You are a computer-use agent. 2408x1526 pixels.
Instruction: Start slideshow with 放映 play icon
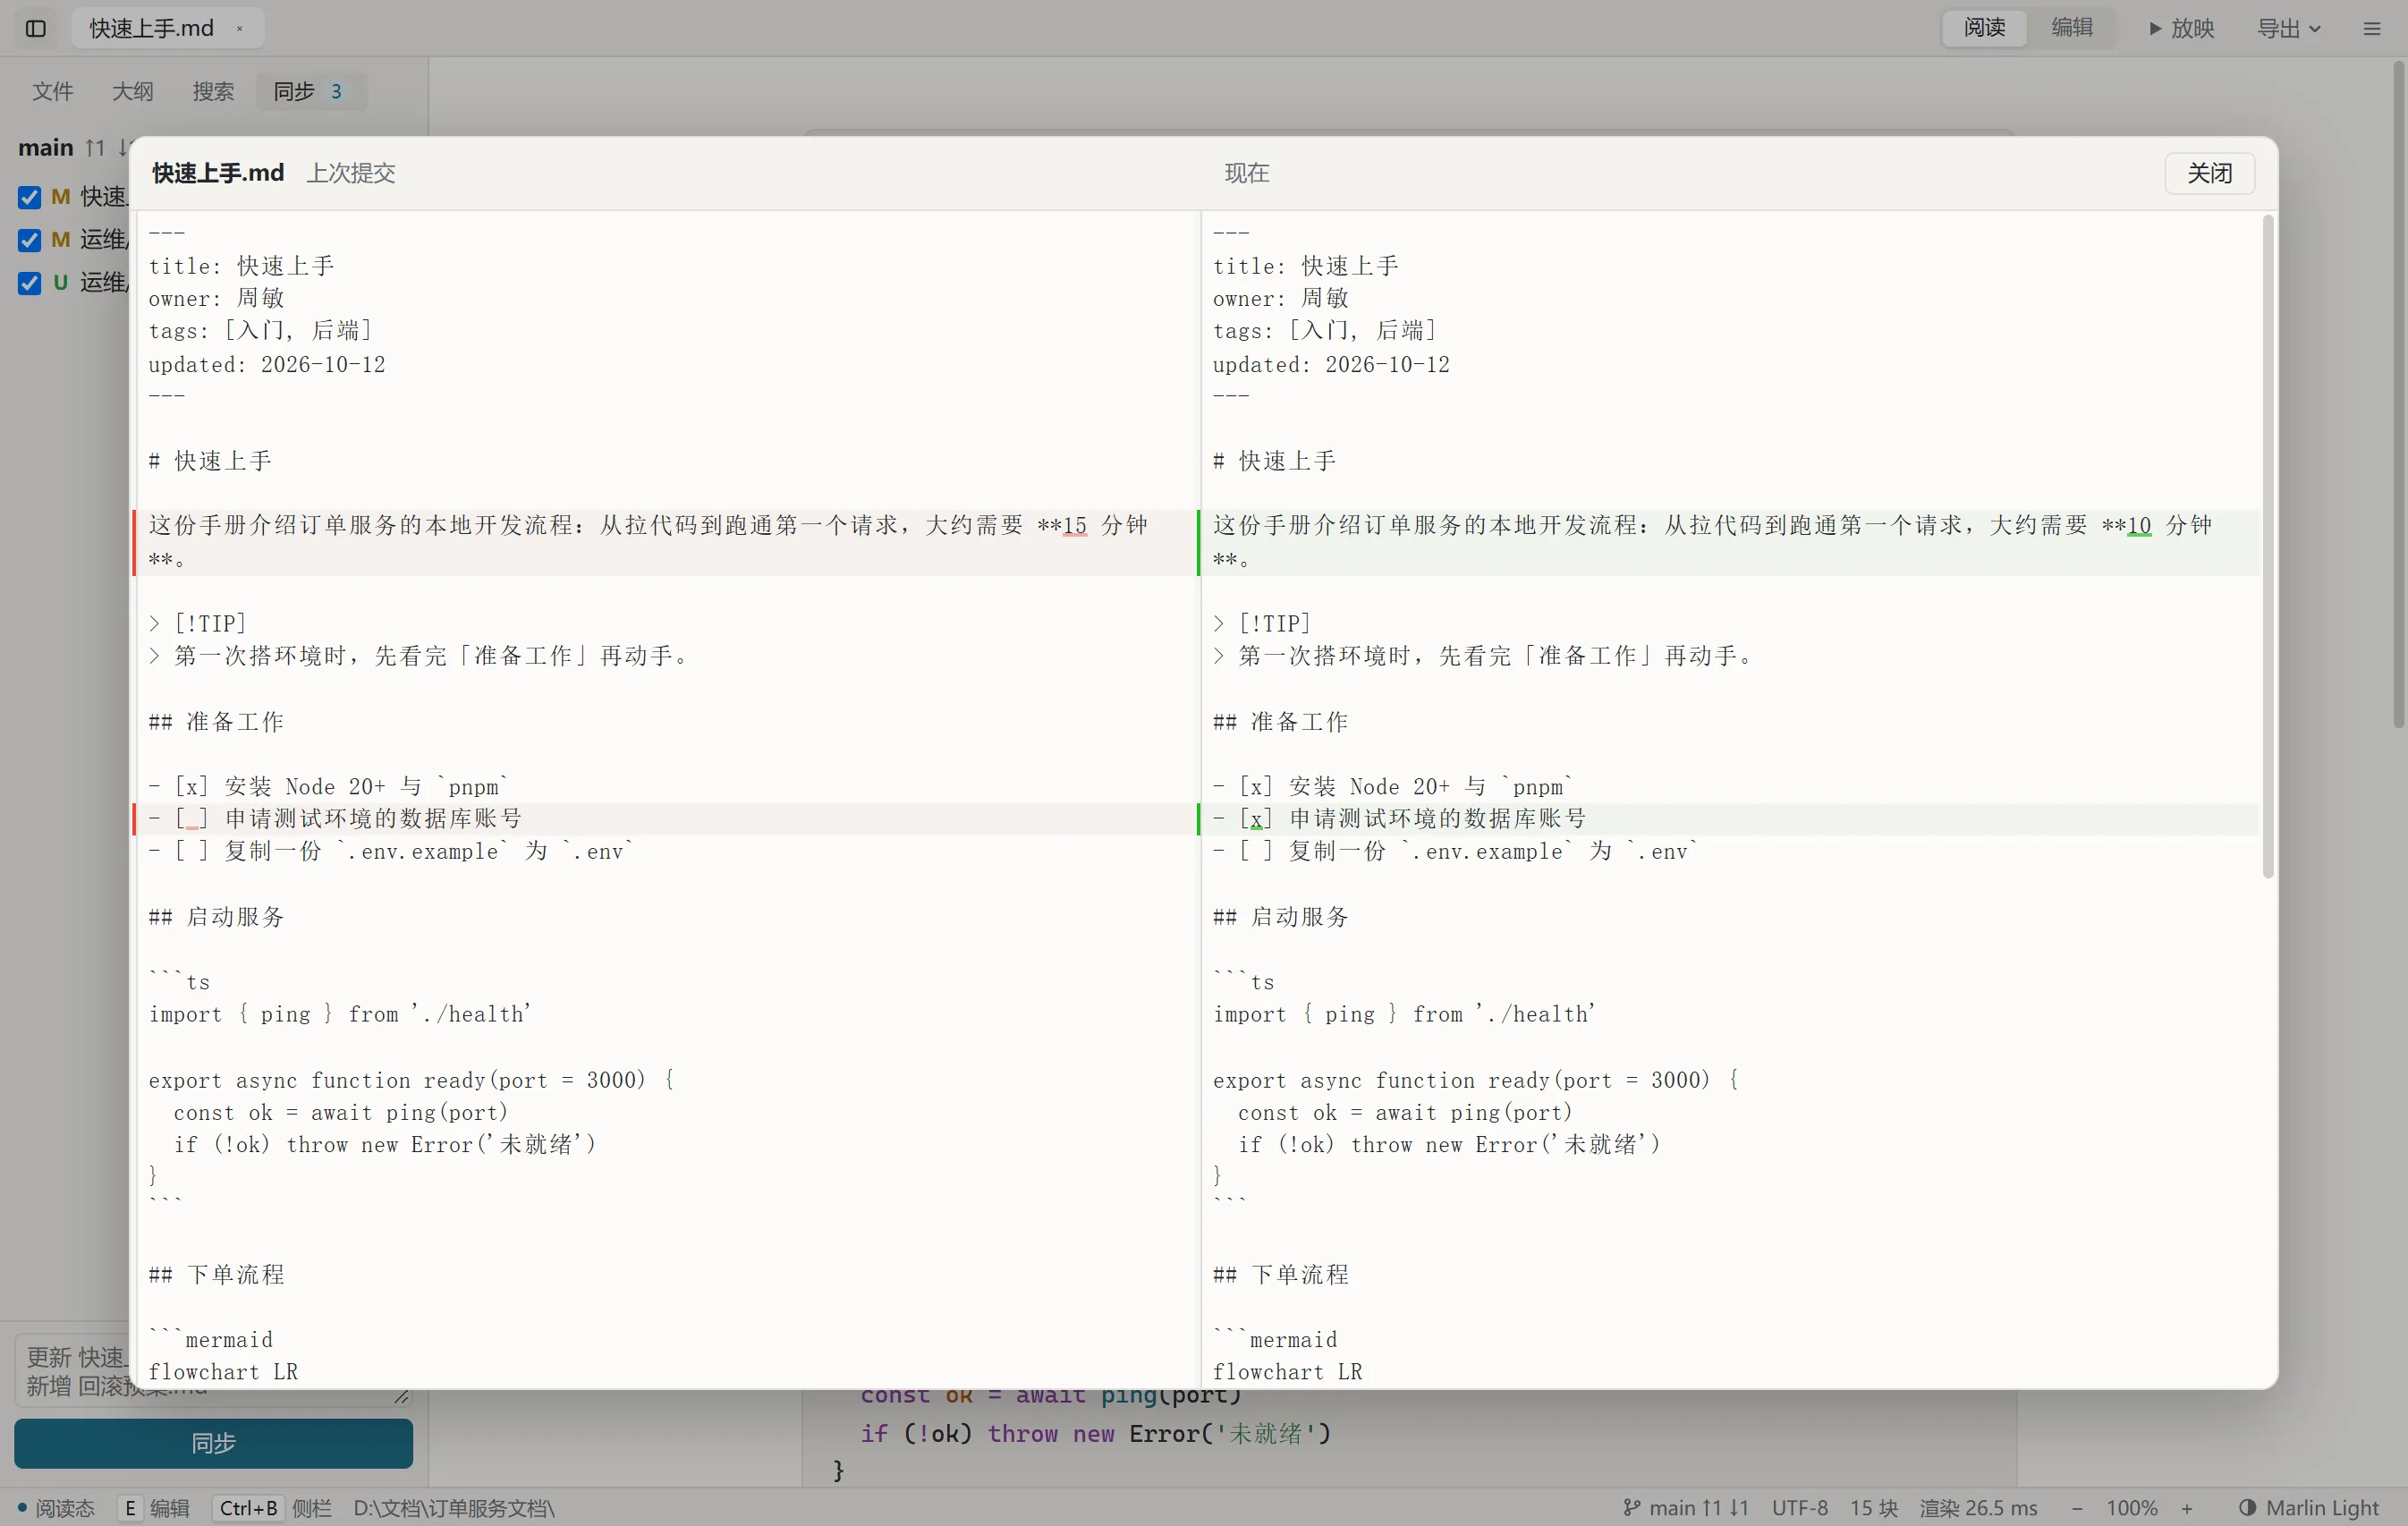[2181, 28]
